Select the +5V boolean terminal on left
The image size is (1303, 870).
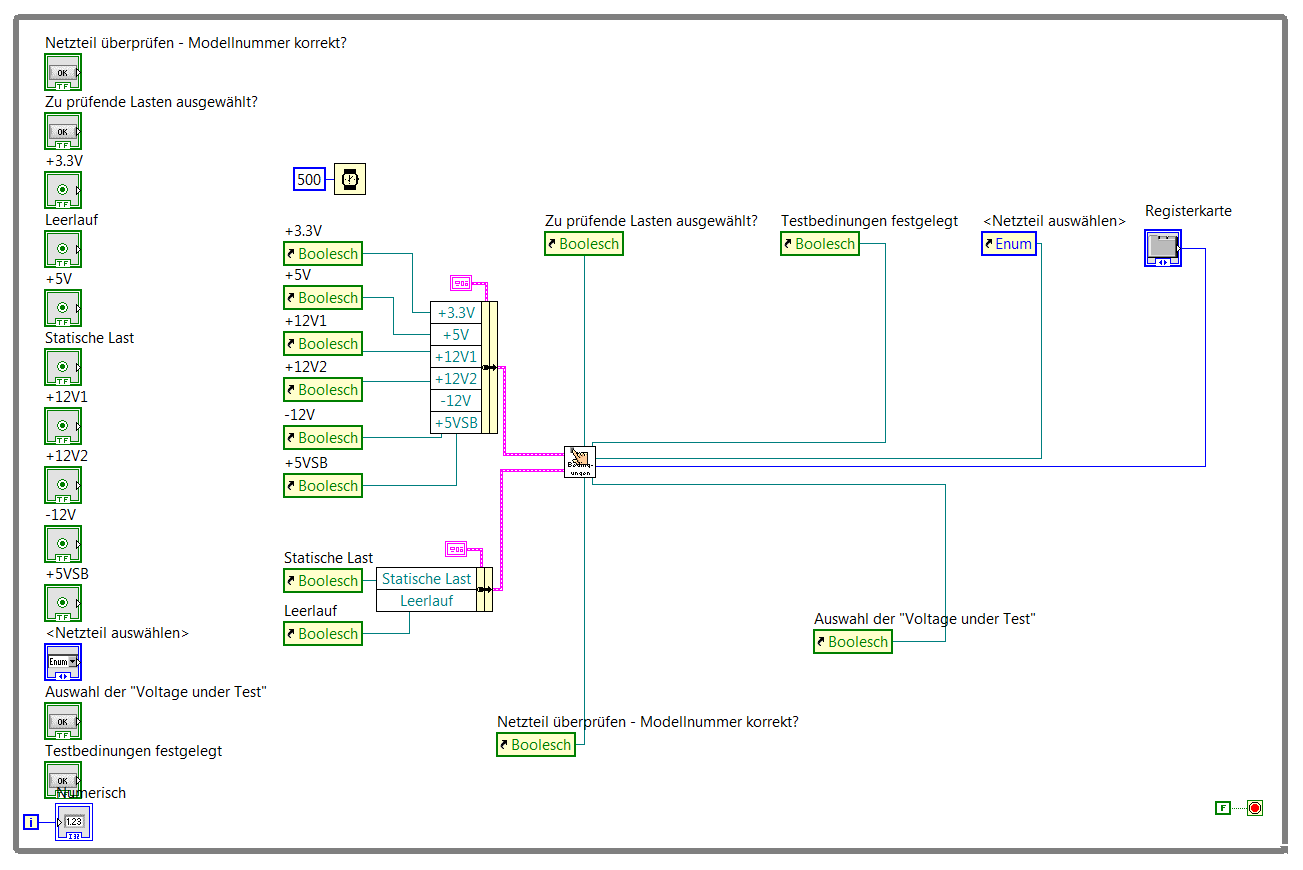pos(63,308)
